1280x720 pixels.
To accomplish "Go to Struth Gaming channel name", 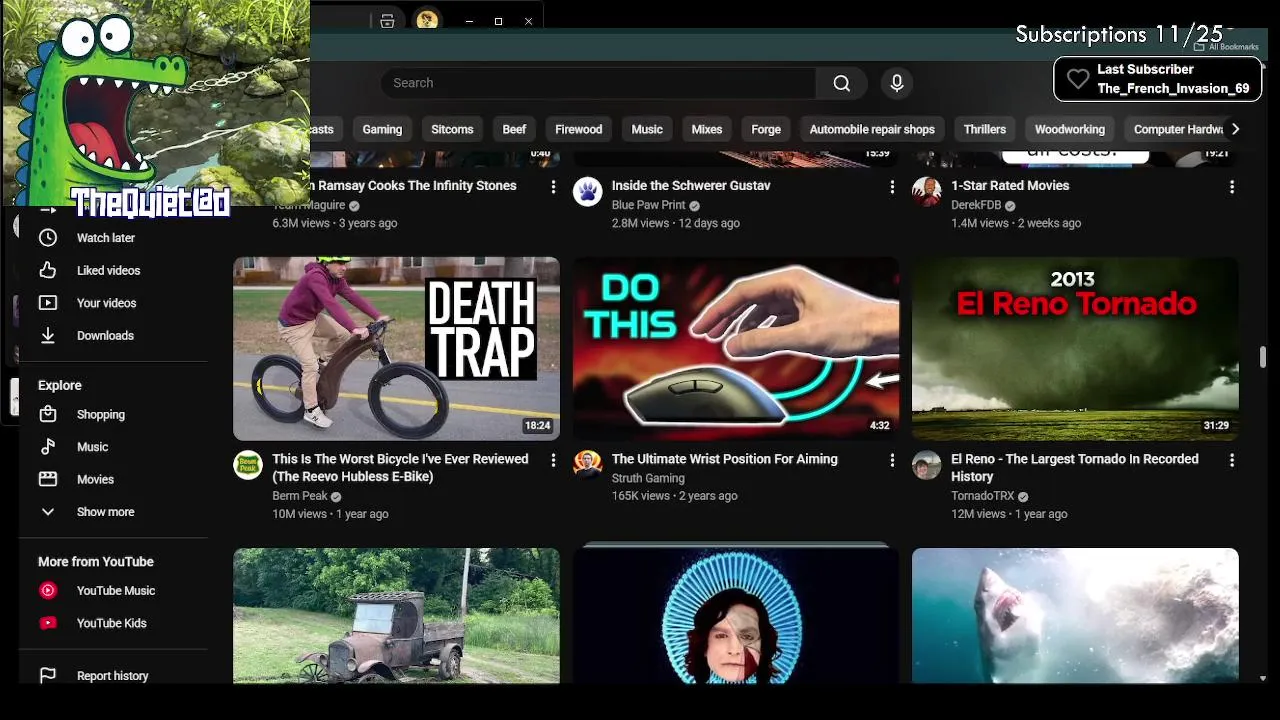I will coord(648,478).
